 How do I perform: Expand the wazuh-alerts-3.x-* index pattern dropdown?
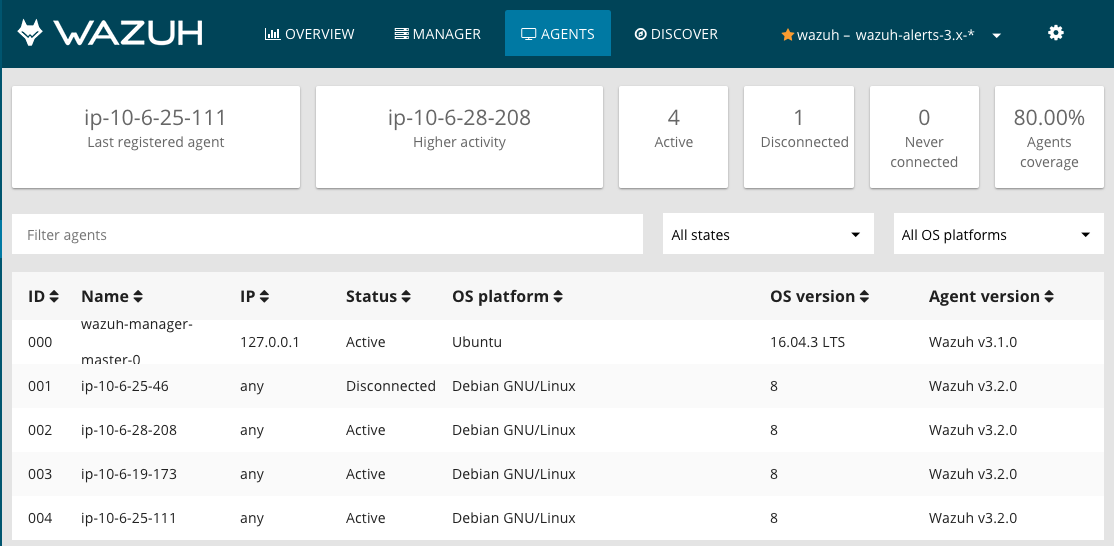click(x=996, y=36)
